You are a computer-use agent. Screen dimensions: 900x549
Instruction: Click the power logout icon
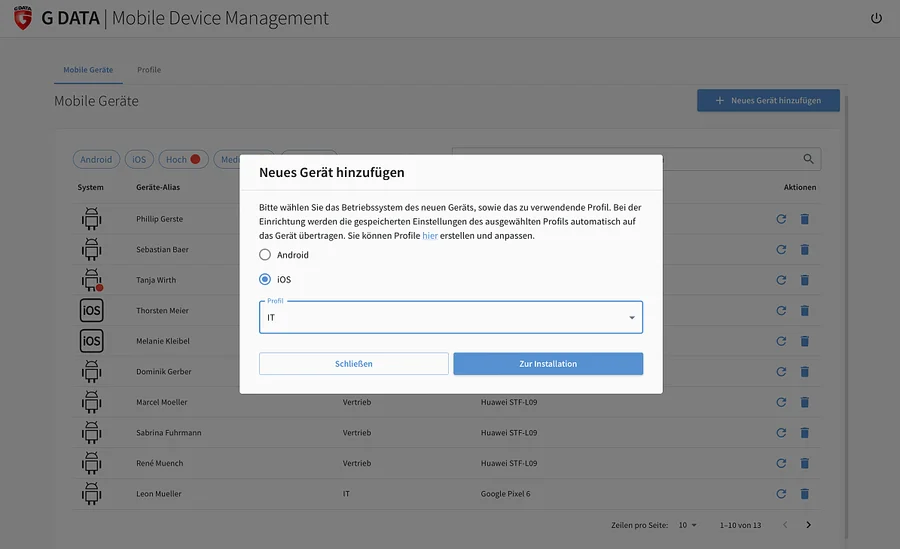[x=876, y=18]
